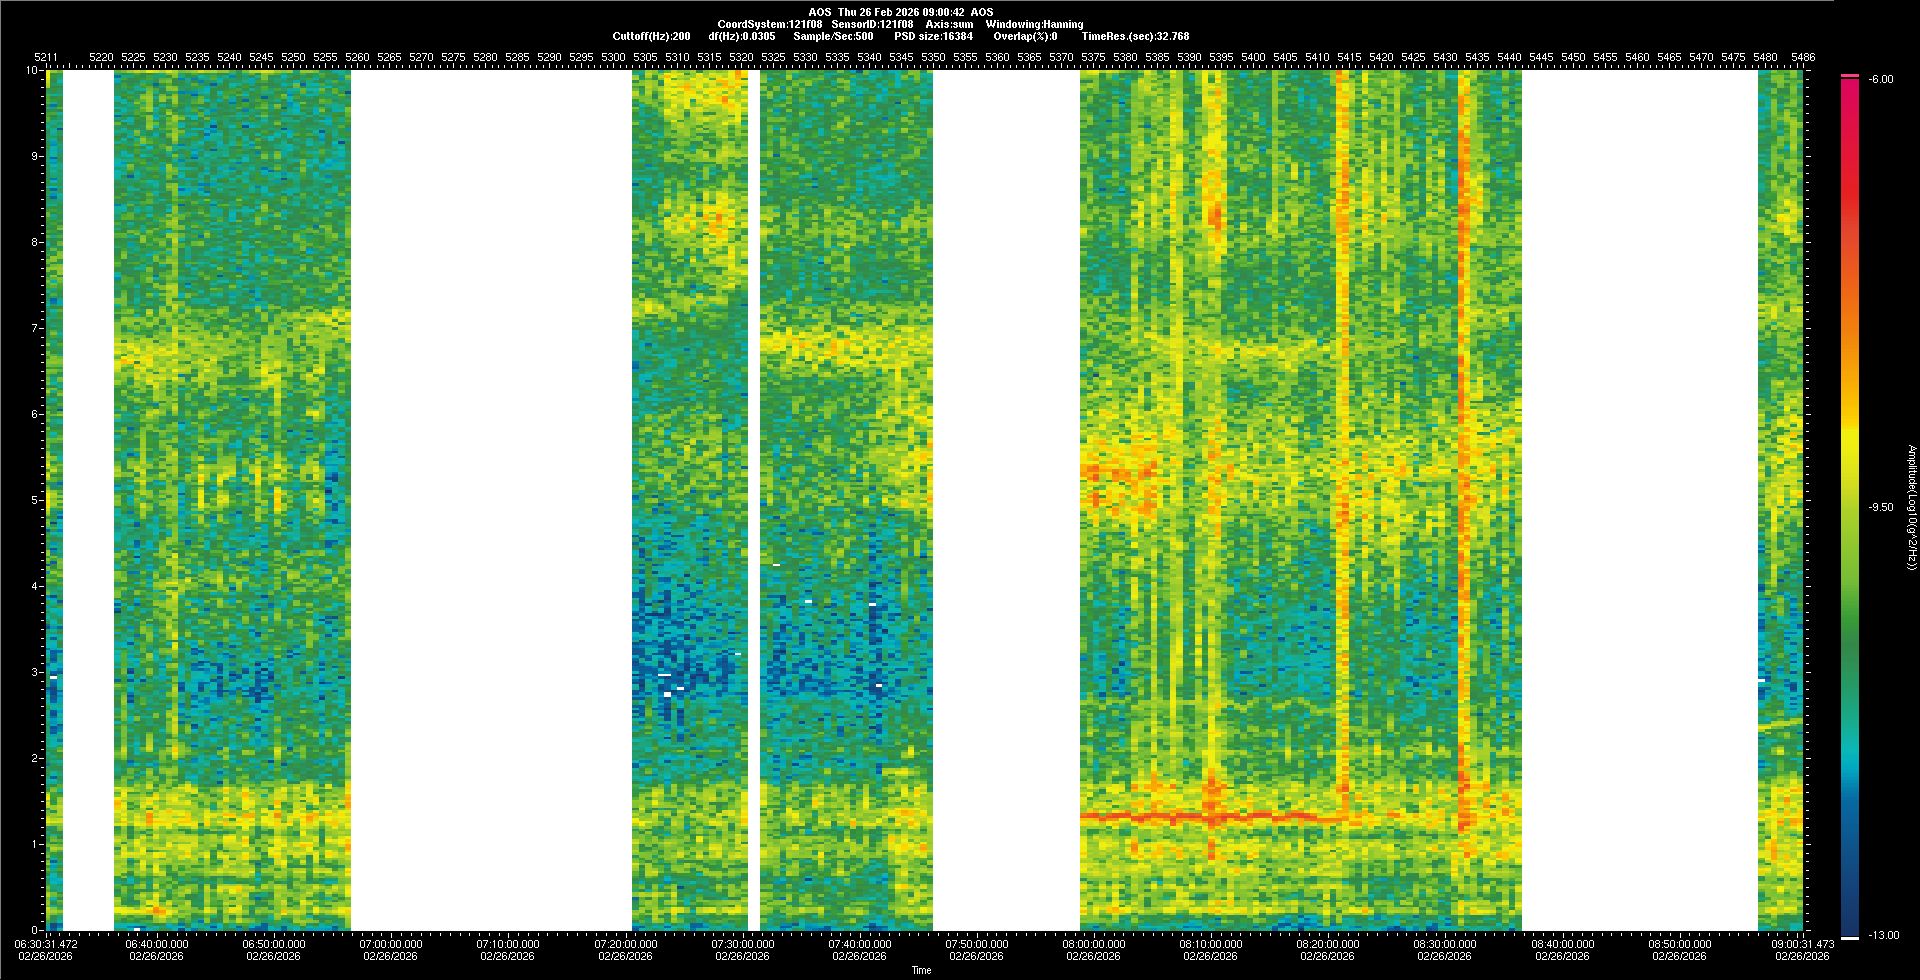1920x980 pixels.
Task: Click the "08:00:00.000" time axis label
Action: click(x=1093, y=943)
